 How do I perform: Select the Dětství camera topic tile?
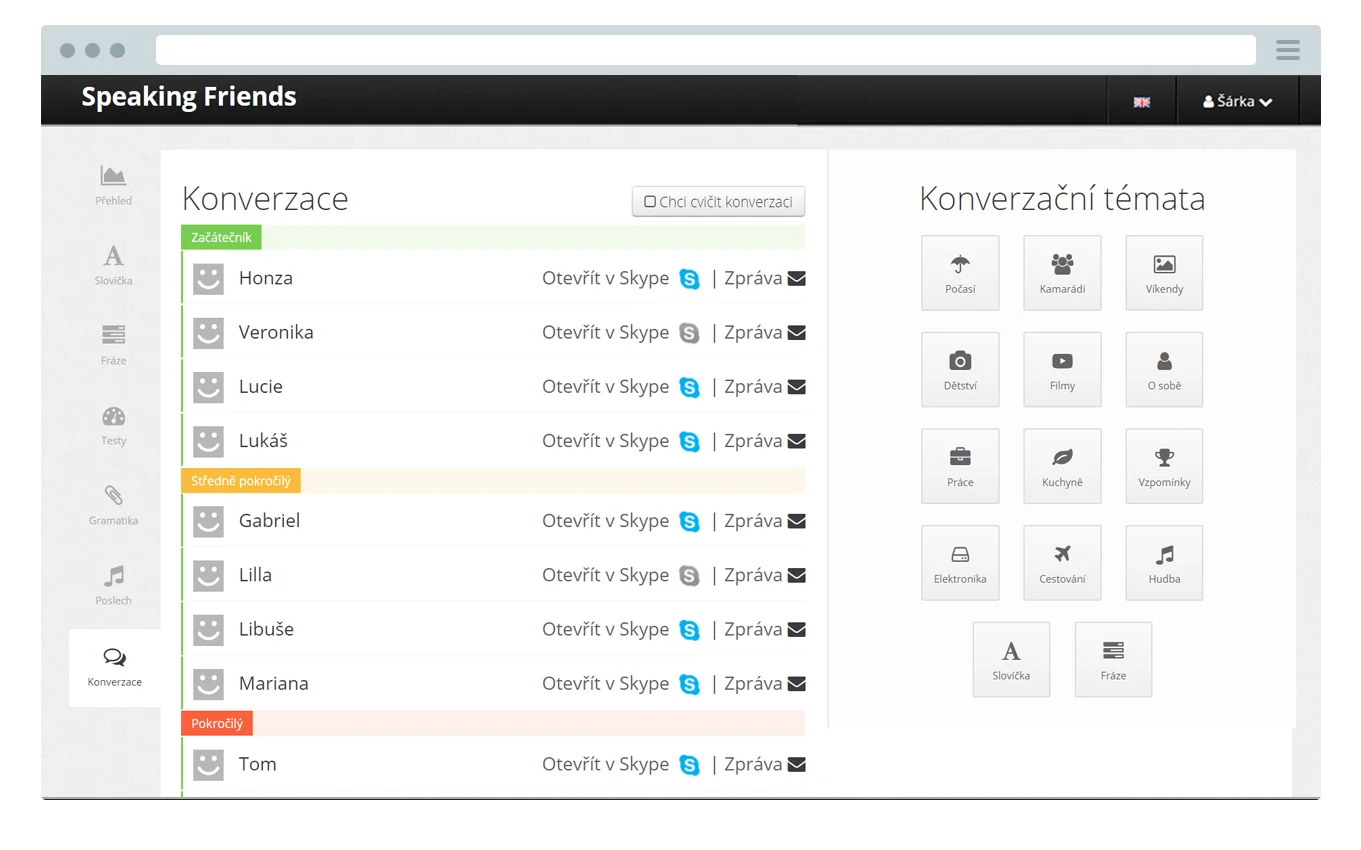pyautogui.click(x=960, y=369)
